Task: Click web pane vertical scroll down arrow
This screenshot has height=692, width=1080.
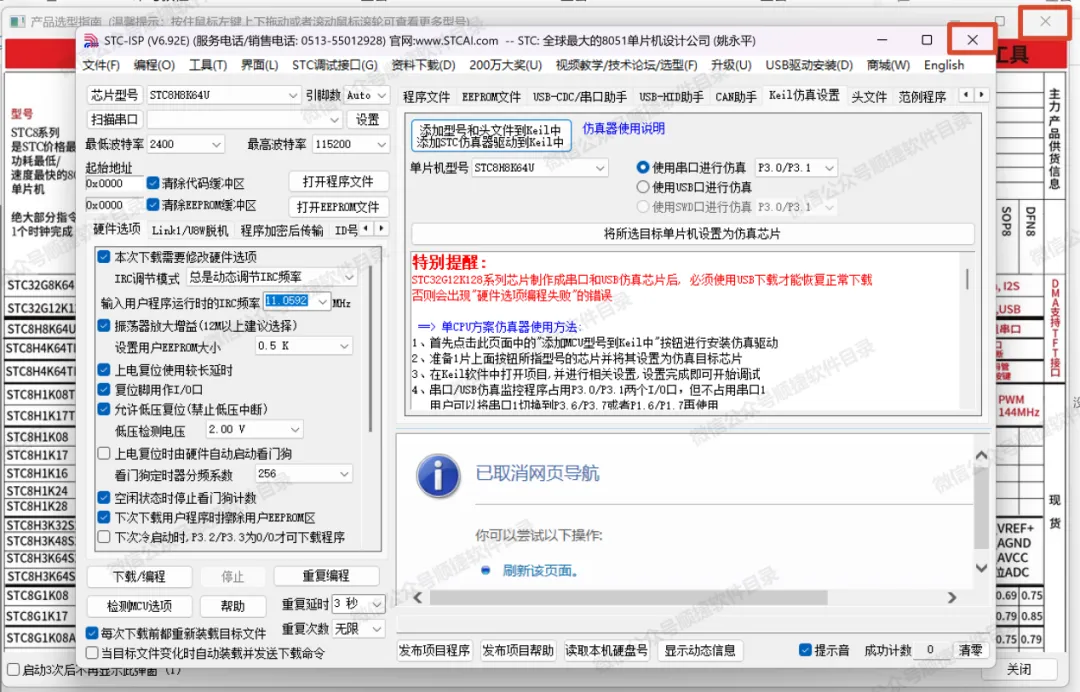Action: coord(982,568)
